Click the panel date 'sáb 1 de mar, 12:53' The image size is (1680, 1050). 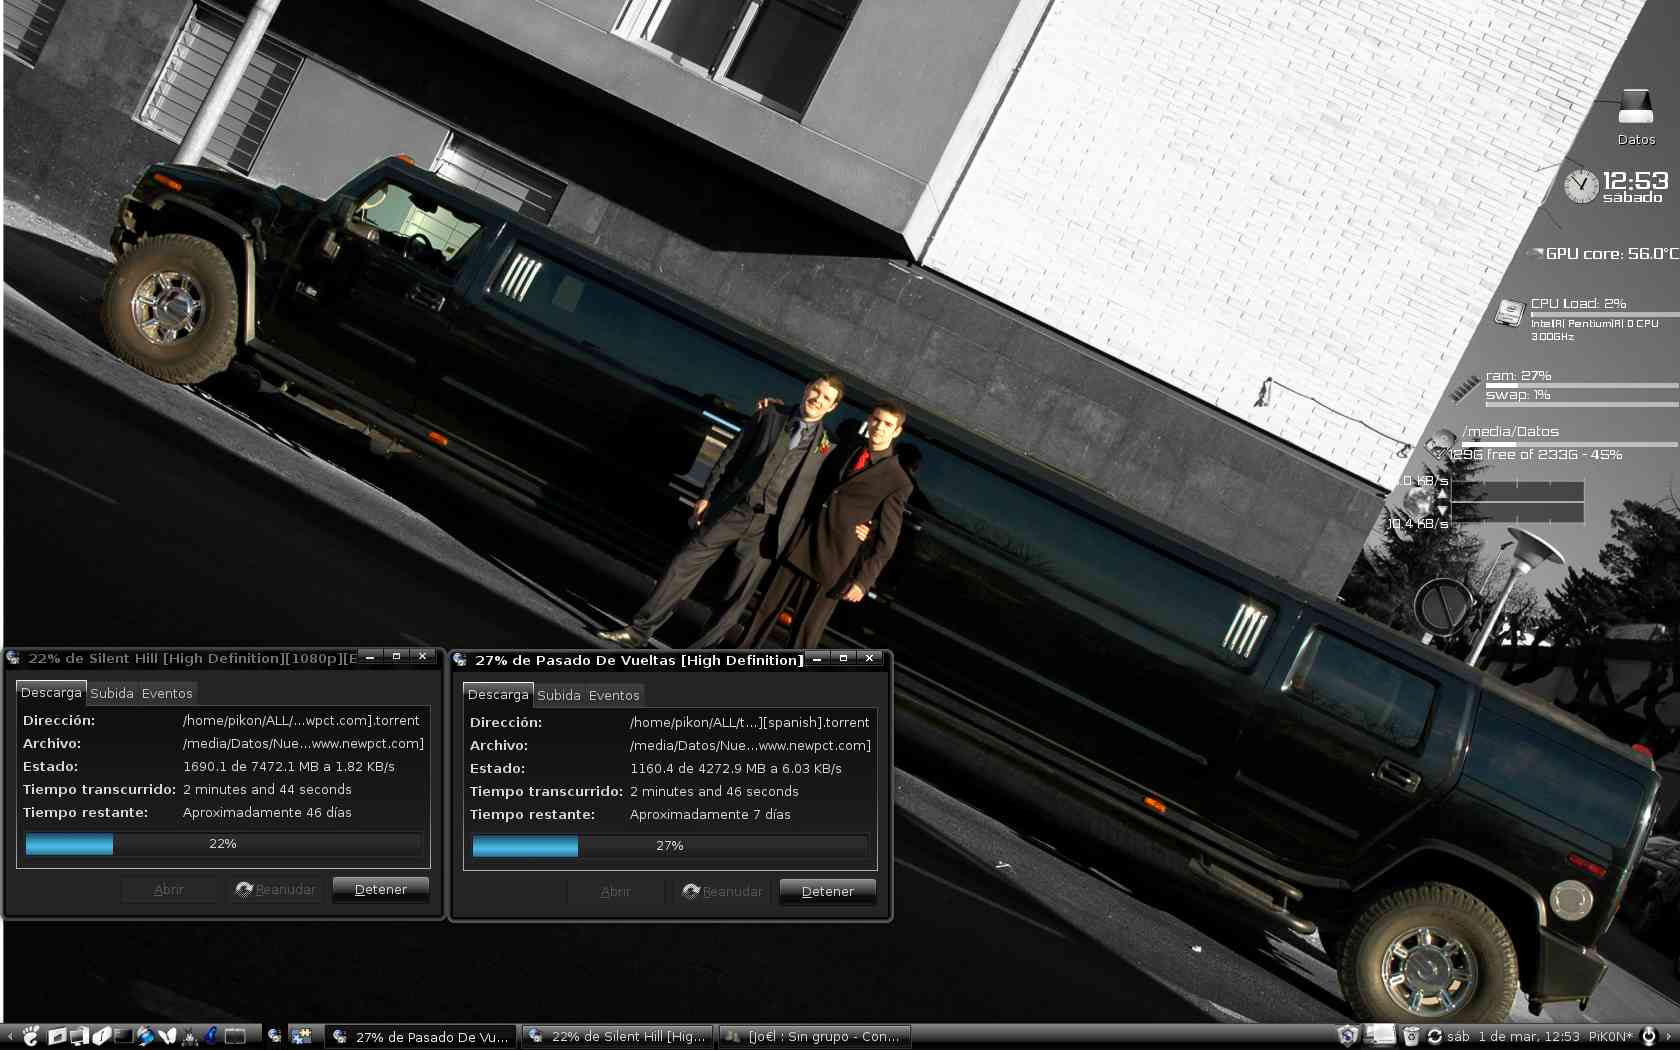pos(1513,1036)
